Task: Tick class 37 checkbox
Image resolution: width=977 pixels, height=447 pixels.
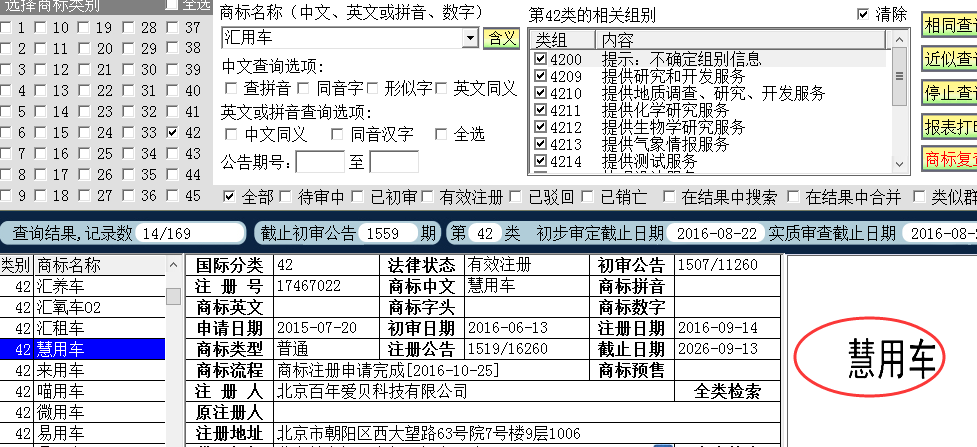Action: (173, 27)
